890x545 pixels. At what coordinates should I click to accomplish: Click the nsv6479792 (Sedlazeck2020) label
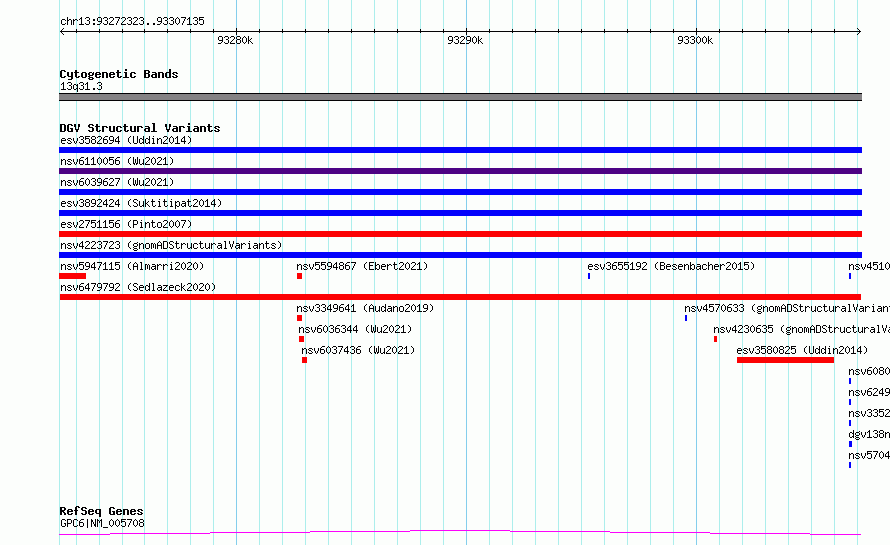point(138,287)
